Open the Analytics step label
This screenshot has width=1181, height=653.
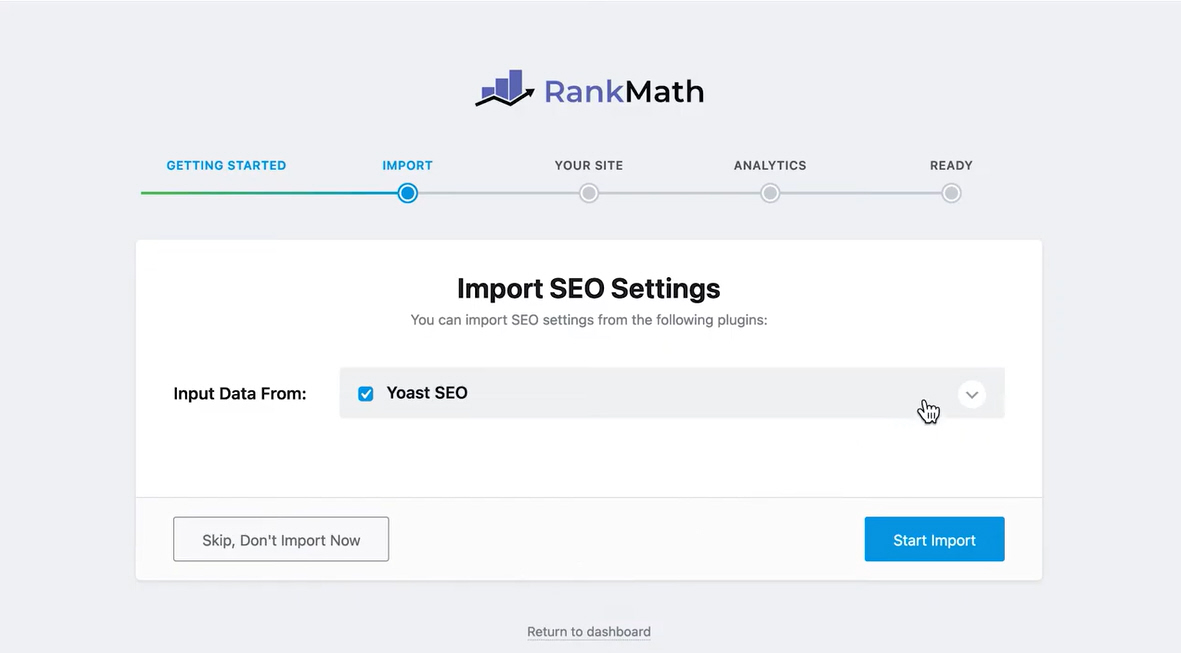click(x=770, y=165)
